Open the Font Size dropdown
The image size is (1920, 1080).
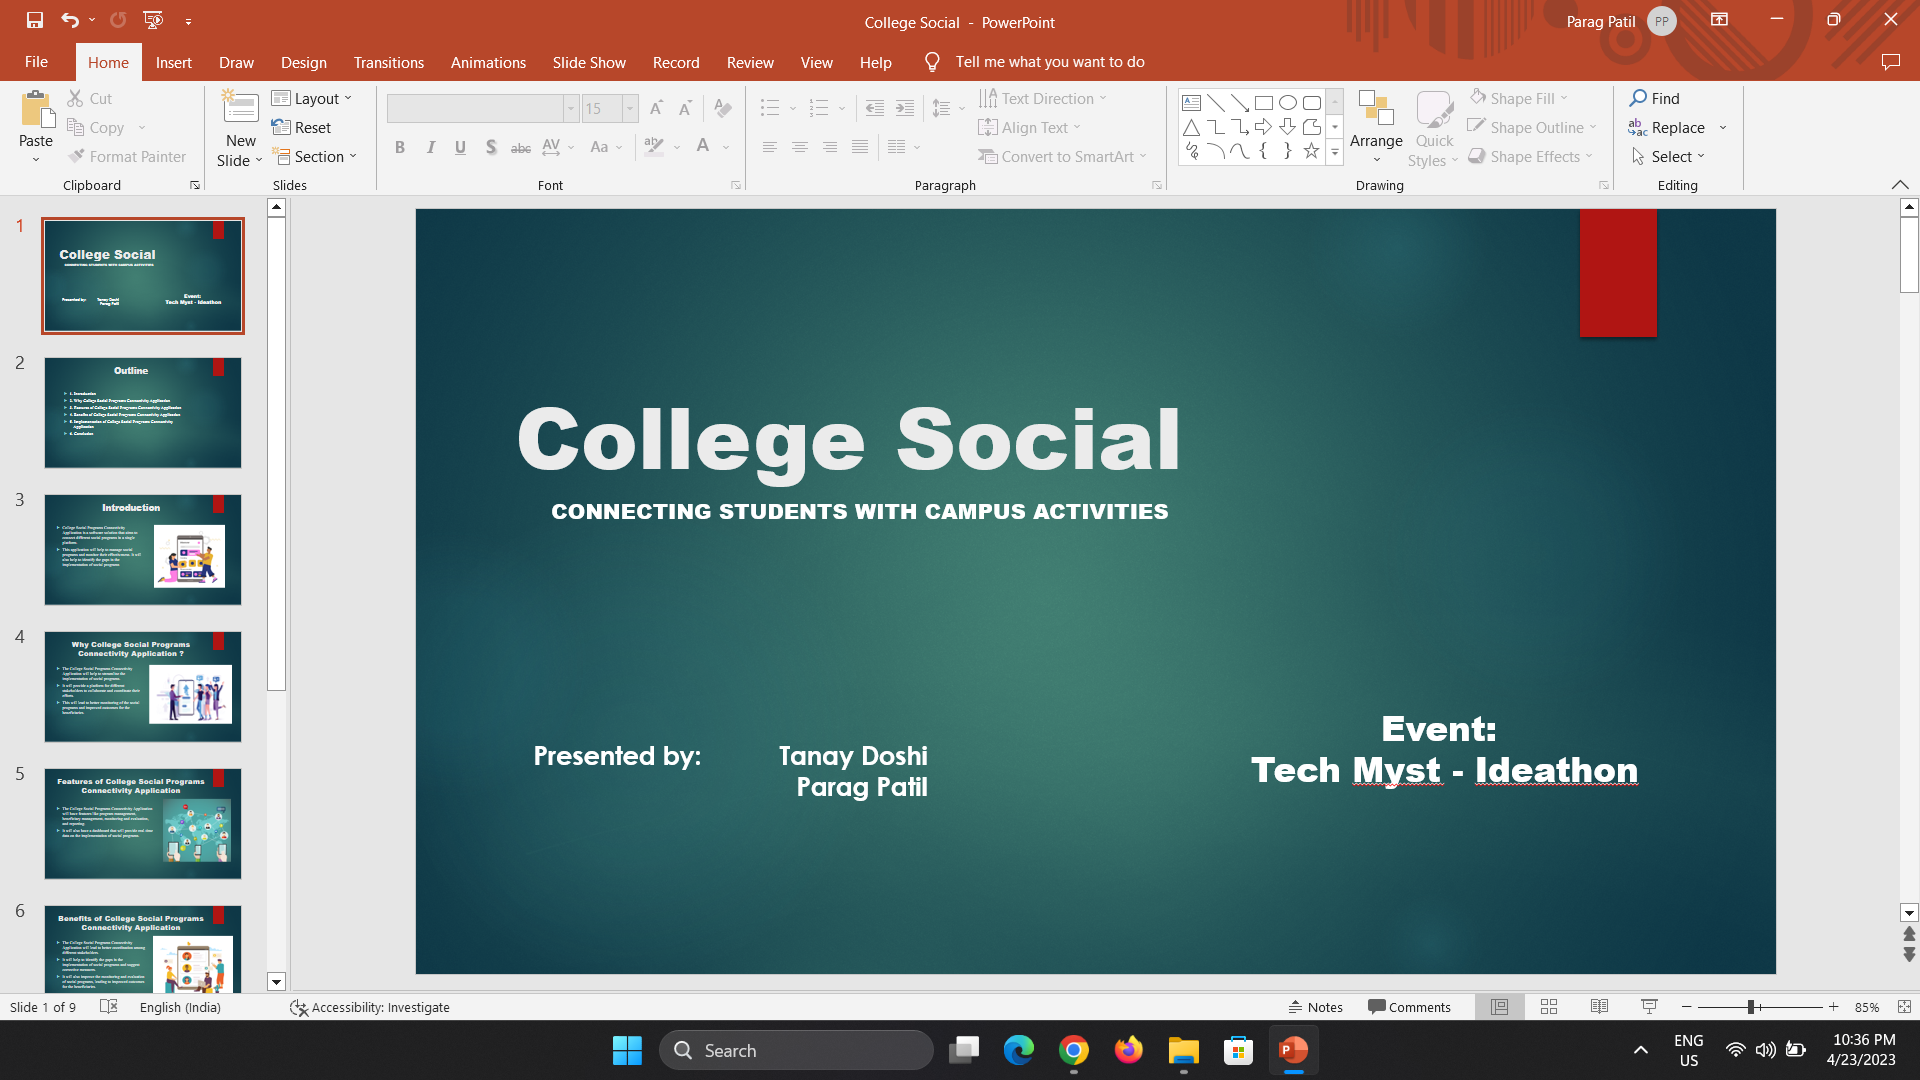point(629,108)
